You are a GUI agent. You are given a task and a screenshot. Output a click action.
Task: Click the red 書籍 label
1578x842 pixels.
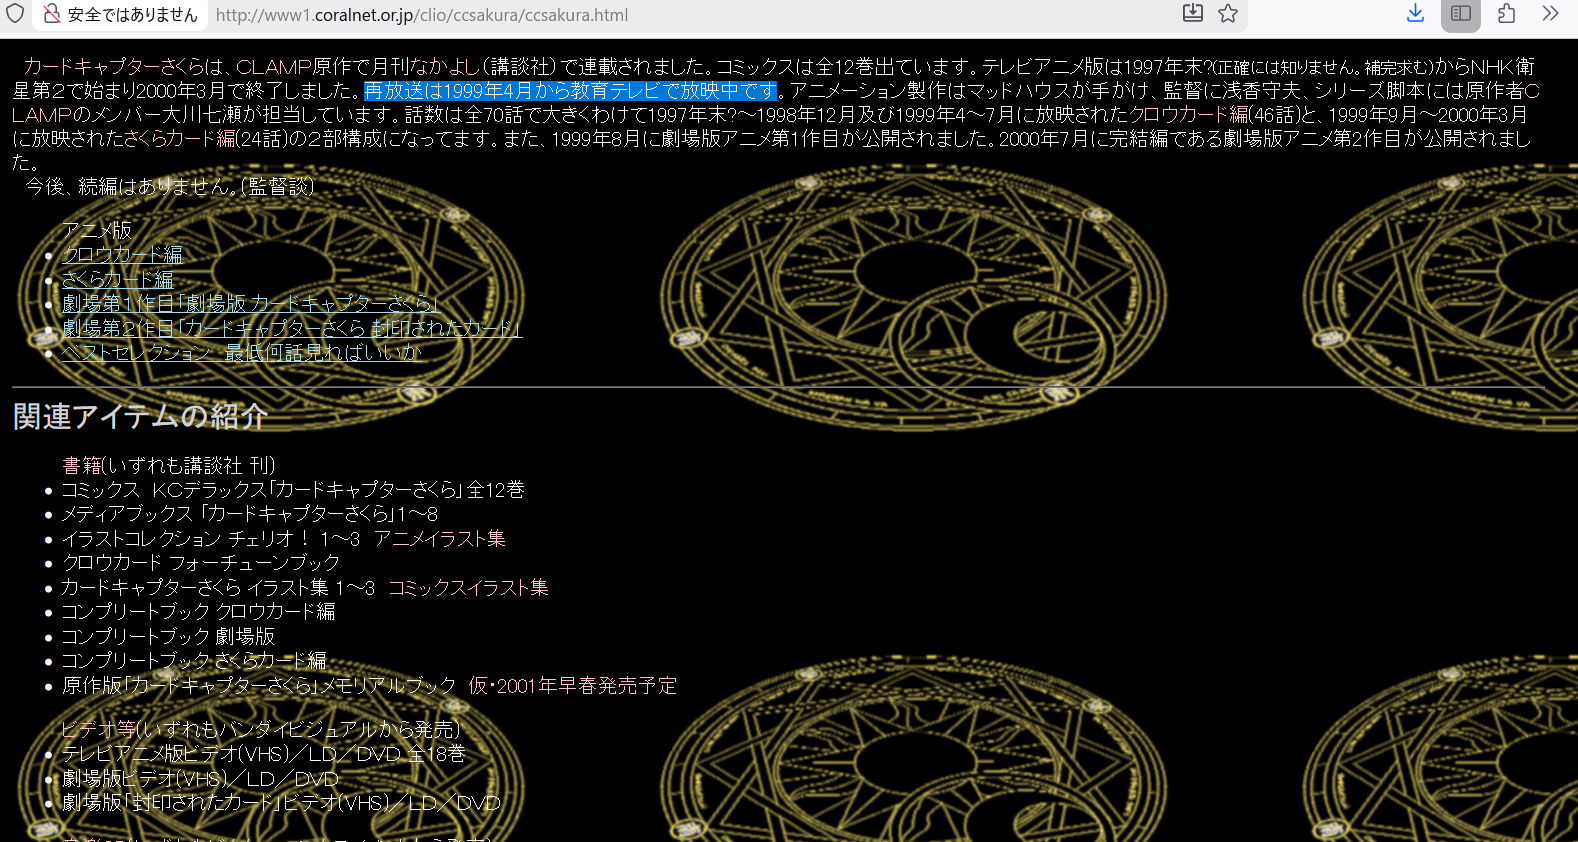click(81, 465)
